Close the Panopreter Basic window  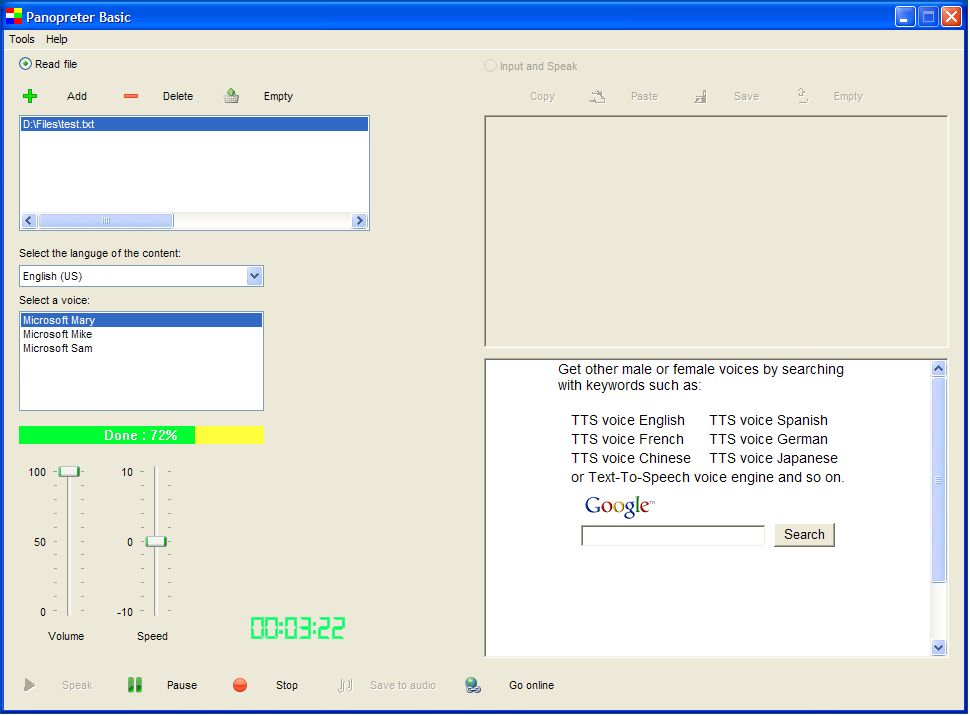tap(951, 17)
